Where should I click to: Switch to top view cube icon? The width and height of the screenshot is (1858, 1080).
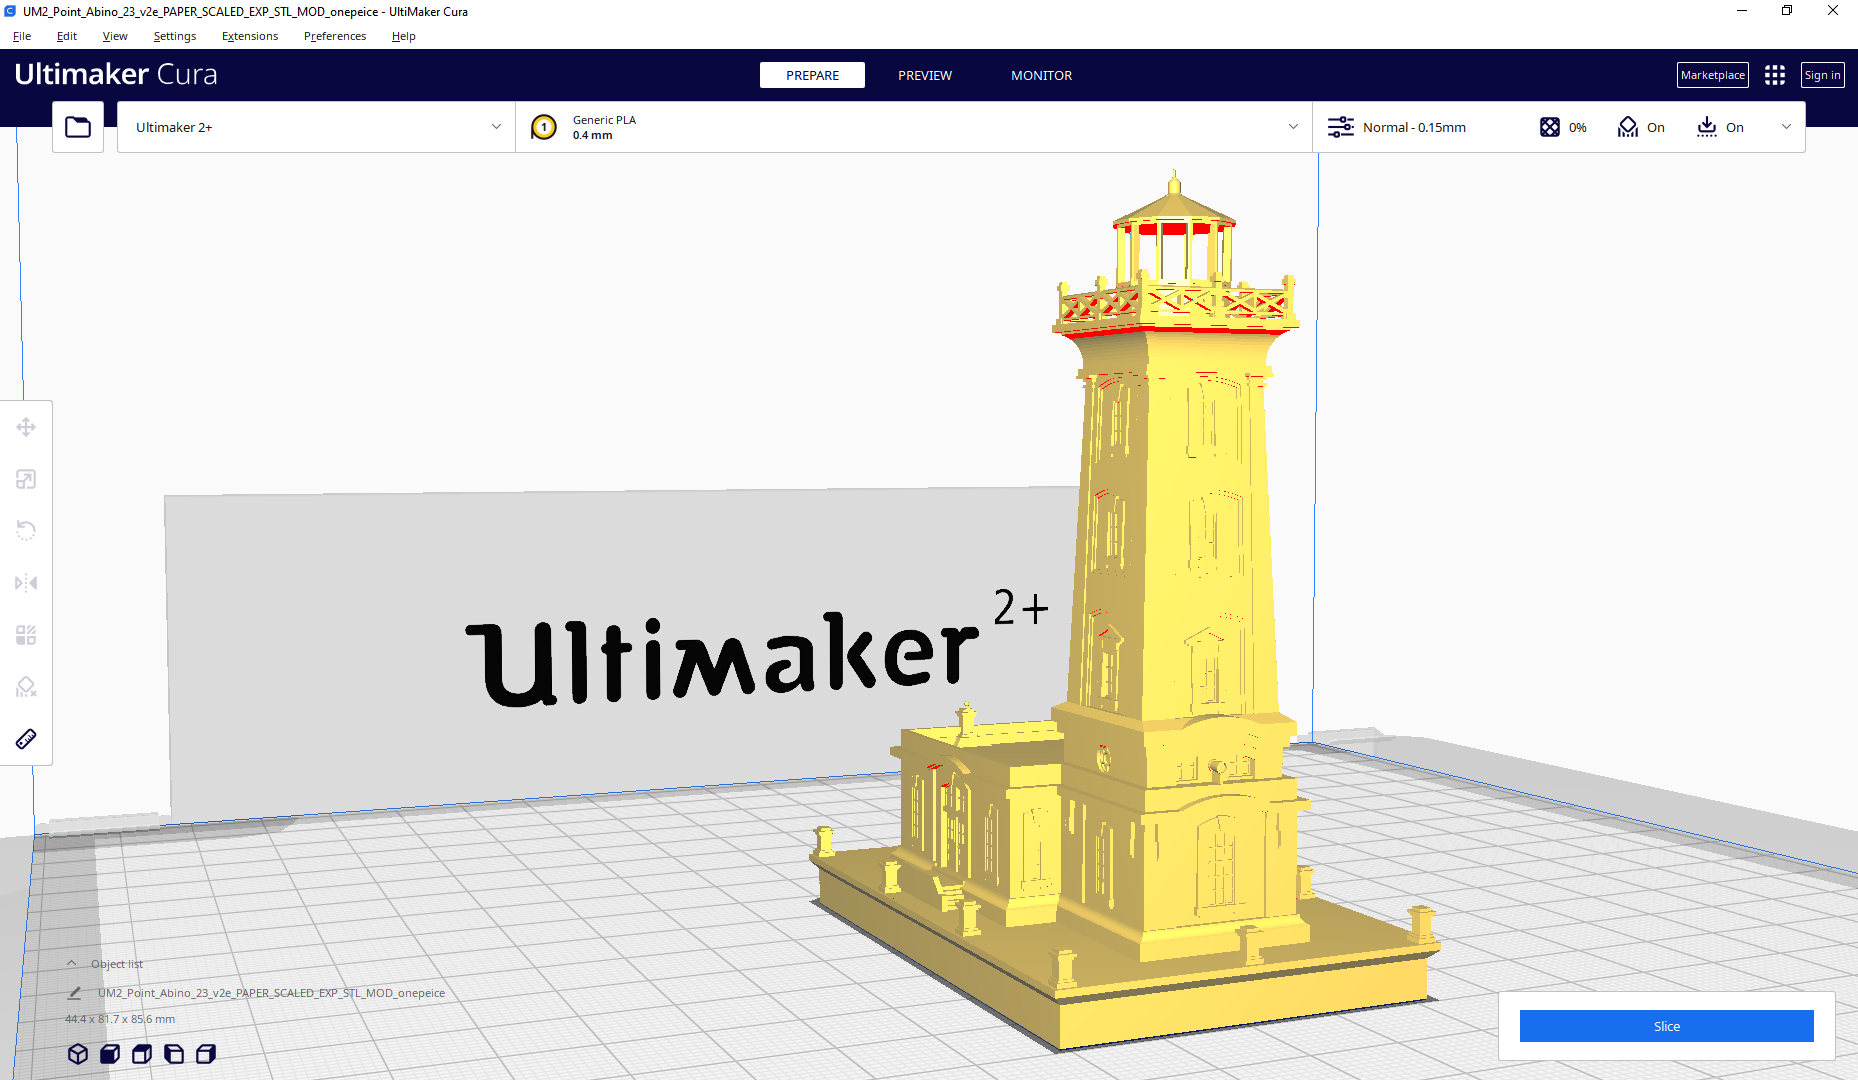pyautogui.click(x=142, y=1054)
